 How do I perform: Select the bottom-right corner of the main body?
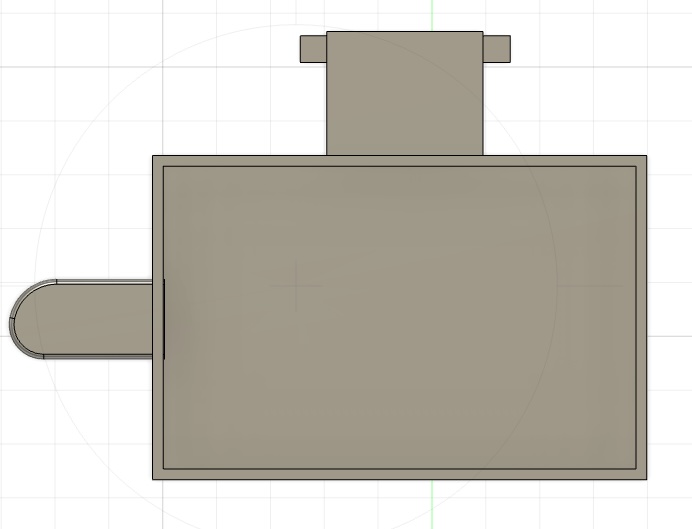point(646,478)
